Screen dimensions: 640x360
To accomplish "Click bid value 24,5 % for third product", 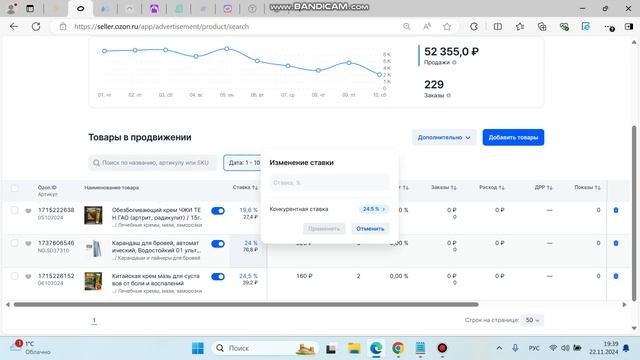I will click(248, 276).
